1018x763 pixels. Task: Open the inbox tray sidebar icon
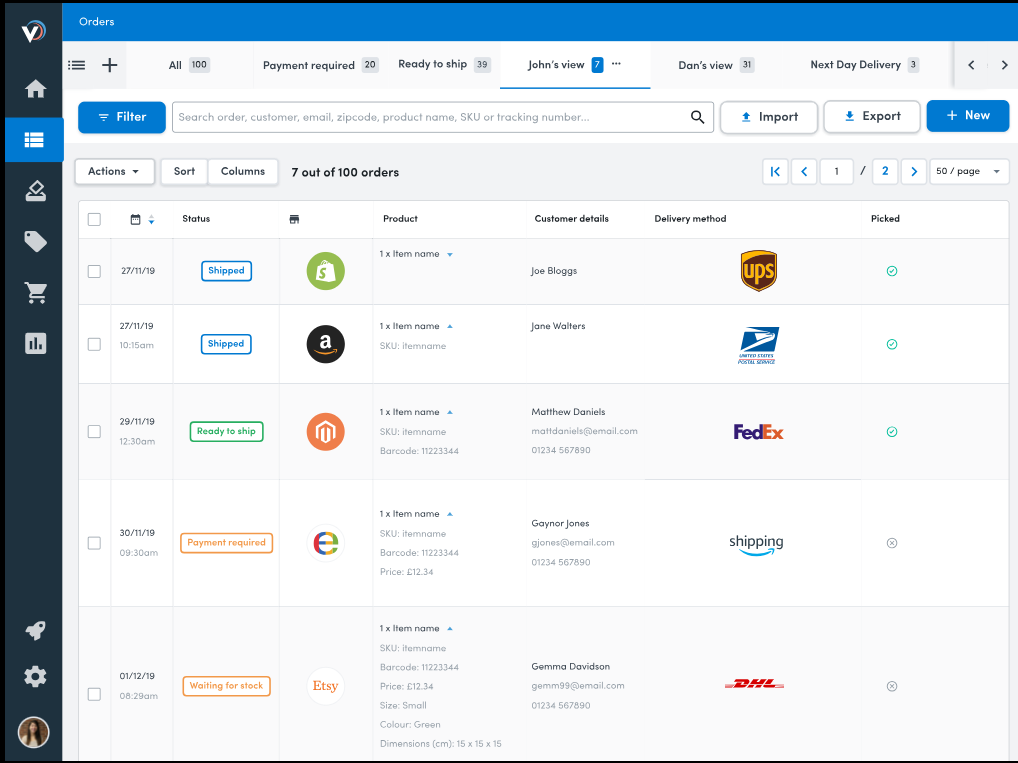tap(36, 190)
